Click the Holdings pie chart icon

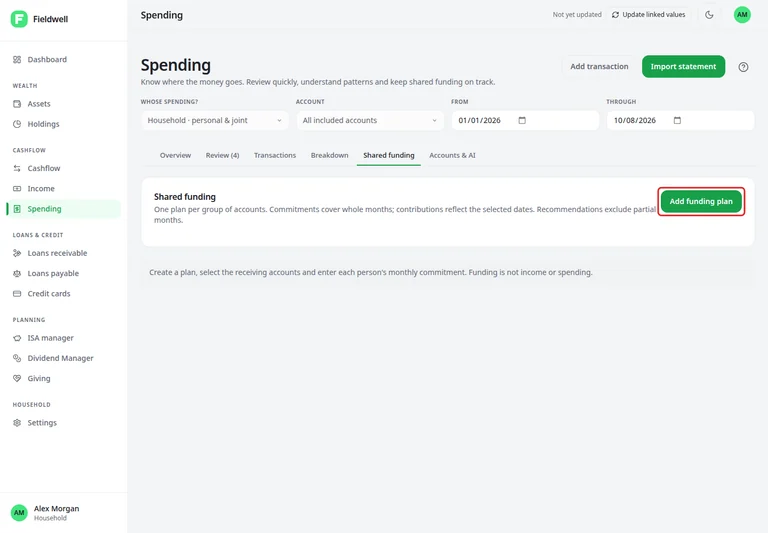coord(17,124)
